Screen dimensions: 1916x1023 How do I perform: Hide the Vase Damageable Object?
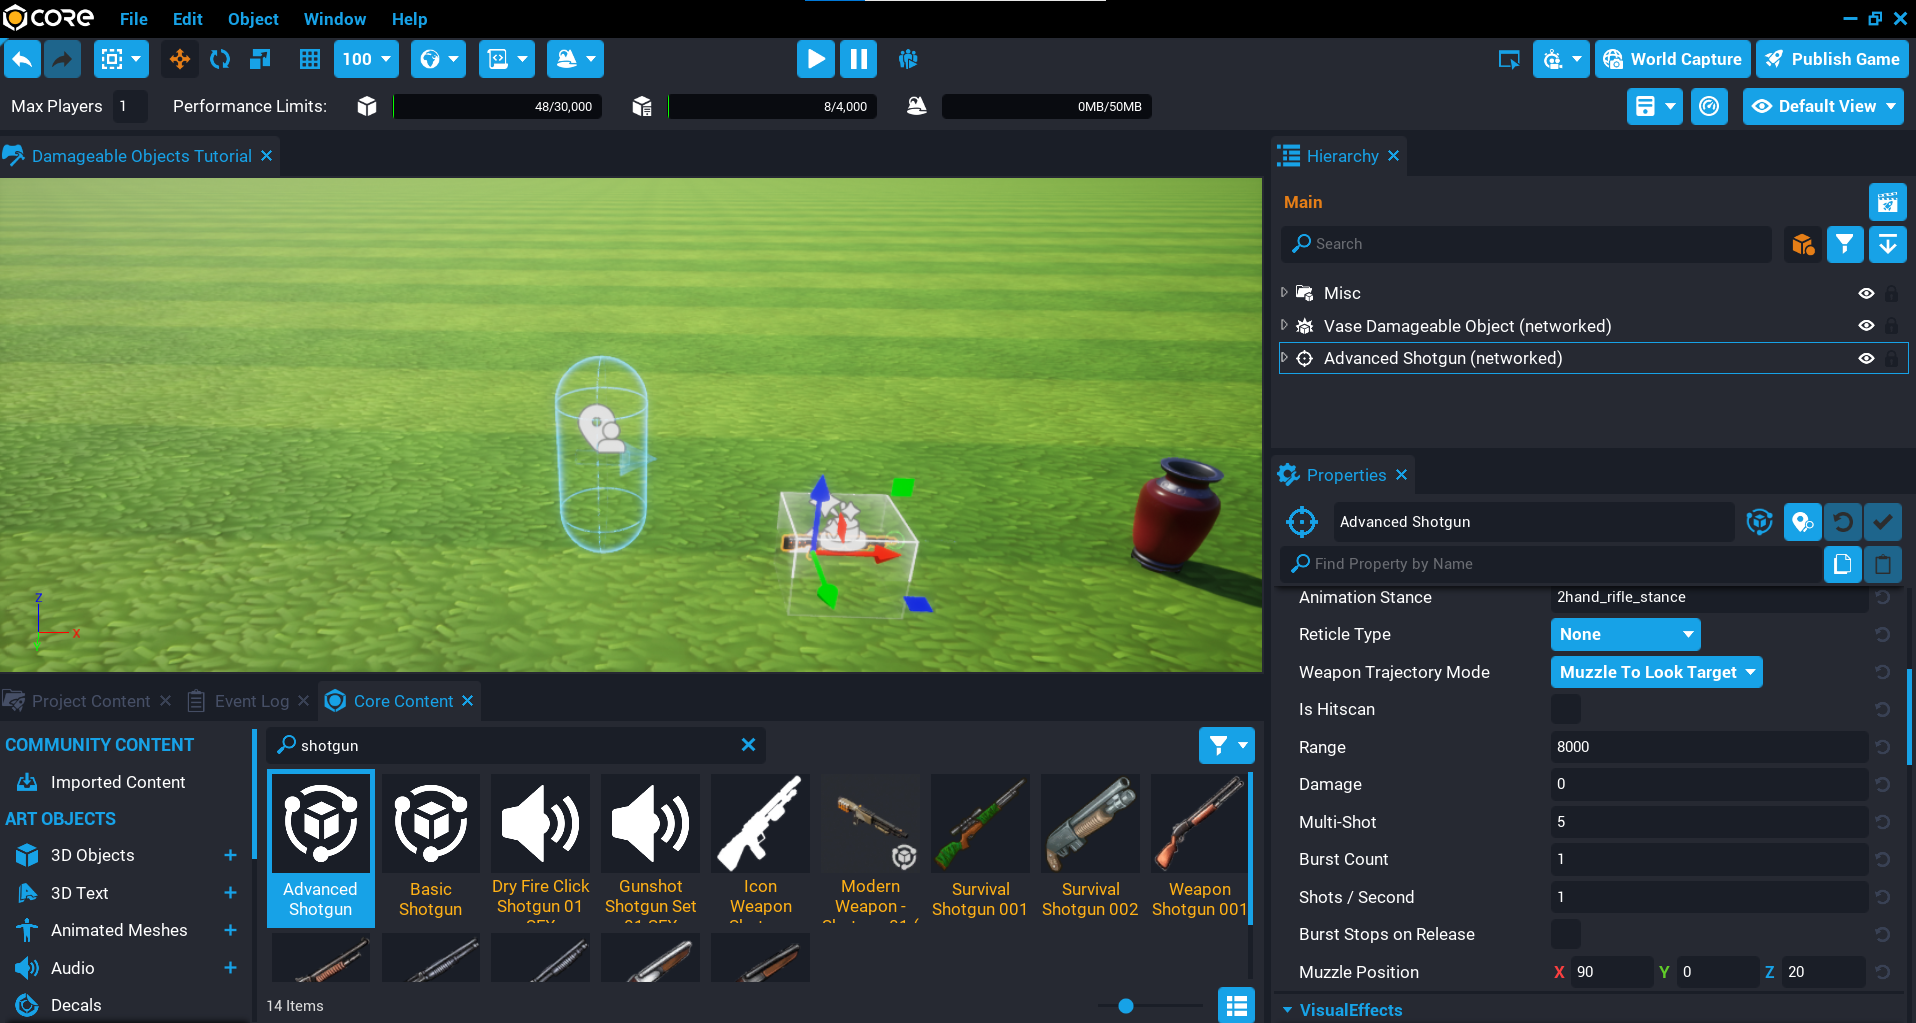(1866, 326)
